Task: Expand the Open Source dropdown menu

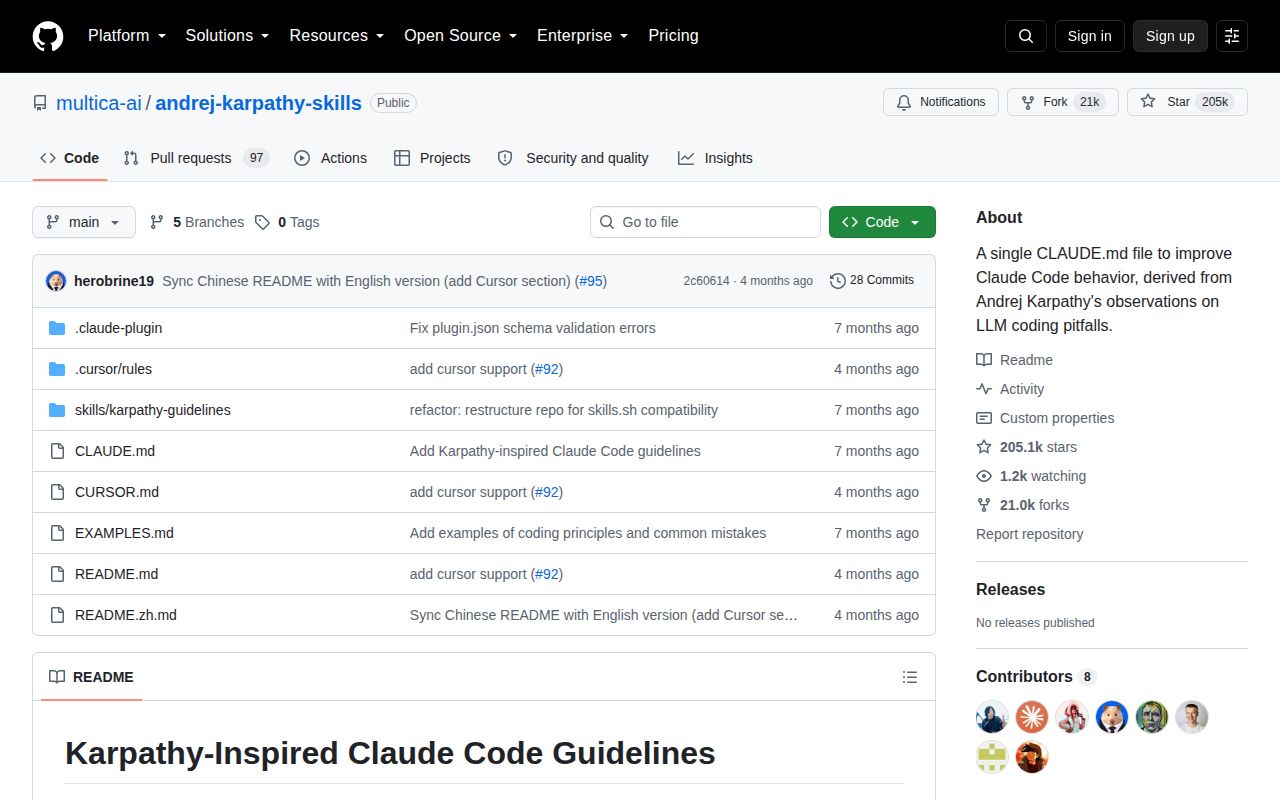Action: pyautogui.click(x=460, y=36)
